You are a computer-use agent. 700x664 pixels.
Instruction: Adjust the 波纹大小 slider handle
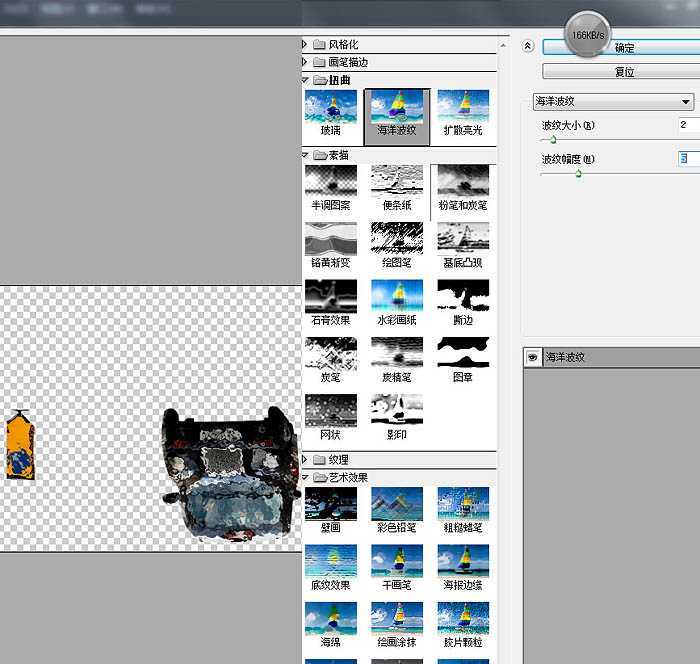click(553, 140)
